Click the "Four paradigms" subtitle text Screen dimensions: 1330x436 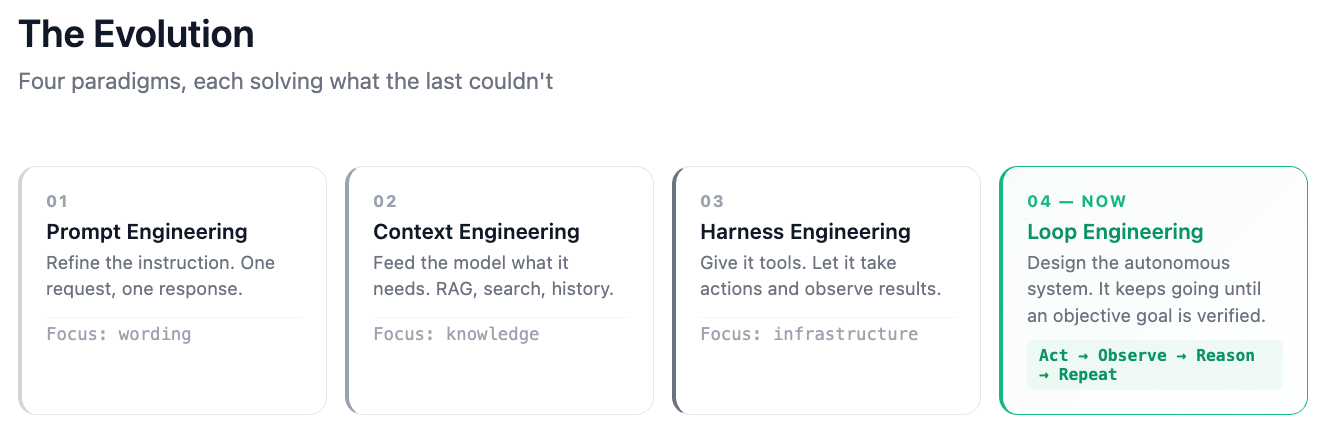click(x=286, y=81)
